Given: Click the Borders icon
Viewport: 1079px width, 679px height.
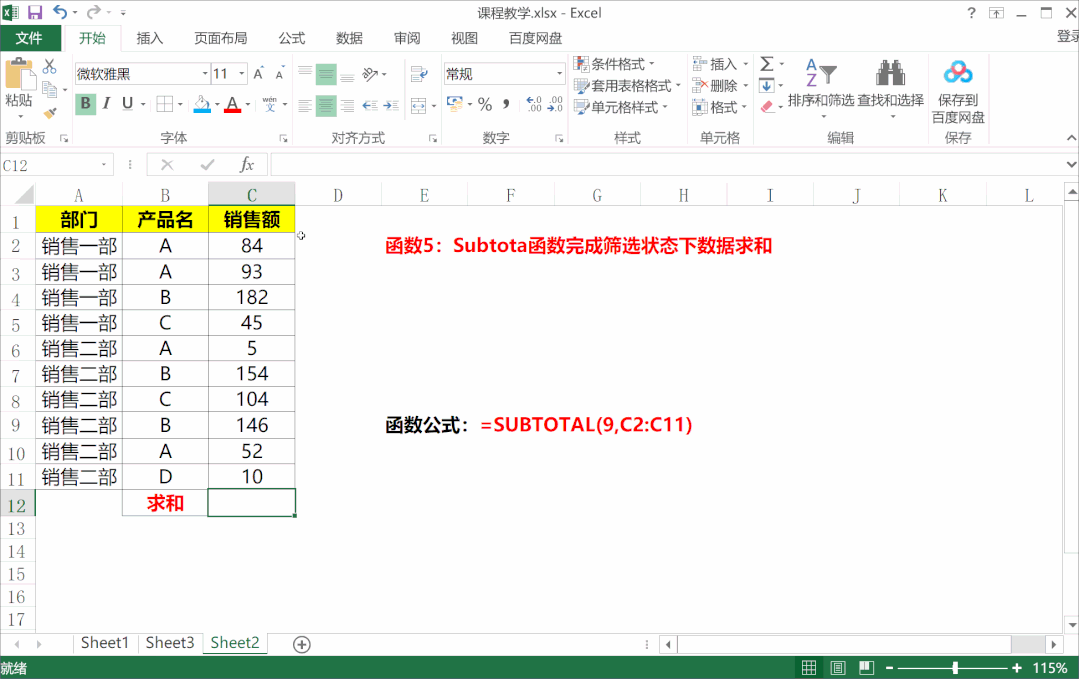Looking at the screenshot, I should (x=164, y=104).
